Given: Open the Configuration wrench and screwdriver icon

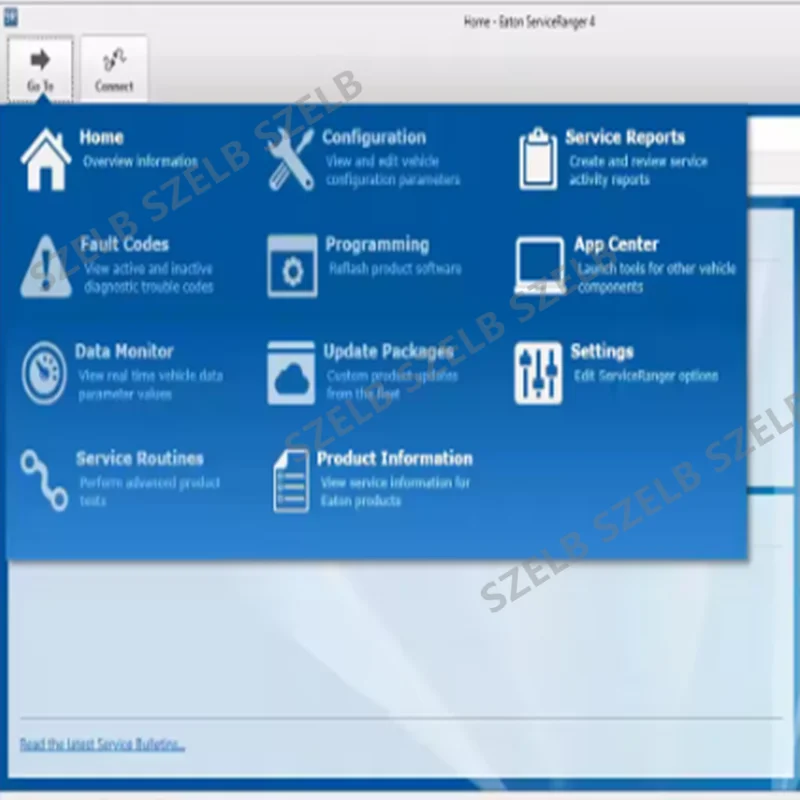Looking at the screenshot, I should coord(291,159).
